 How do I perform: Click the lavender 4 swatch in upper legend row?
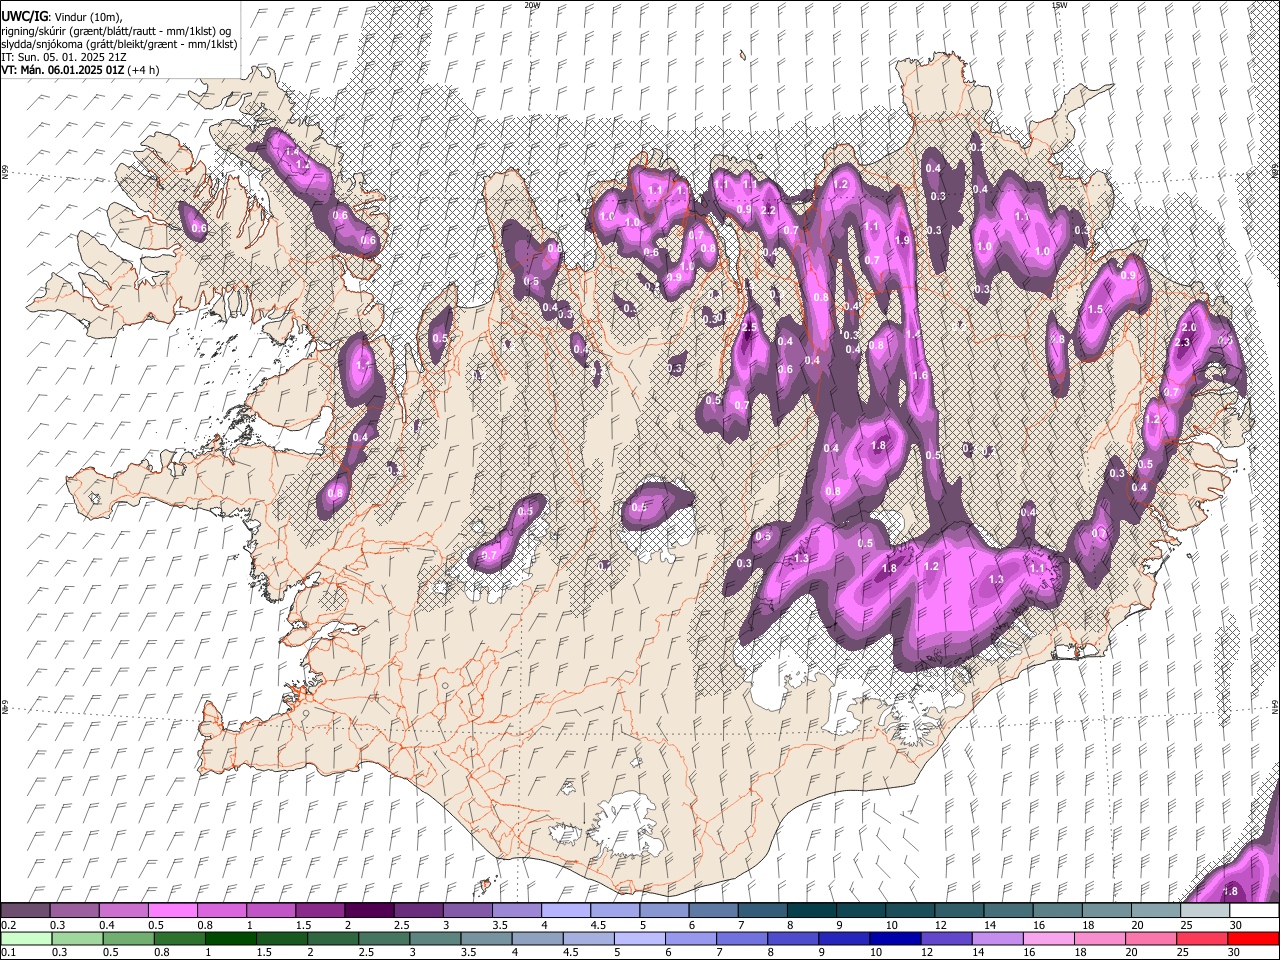[565, 911]
